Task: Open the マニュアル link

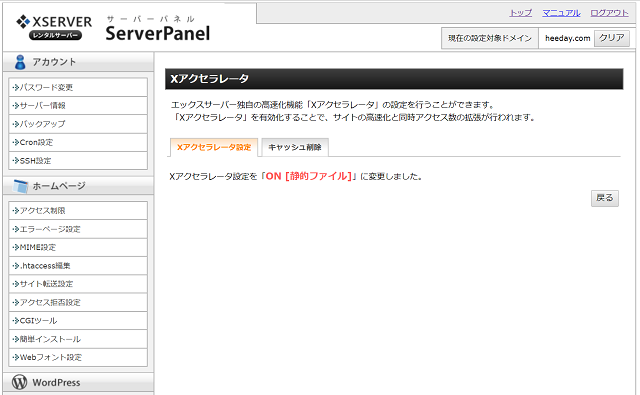Action: click(561, 13)
